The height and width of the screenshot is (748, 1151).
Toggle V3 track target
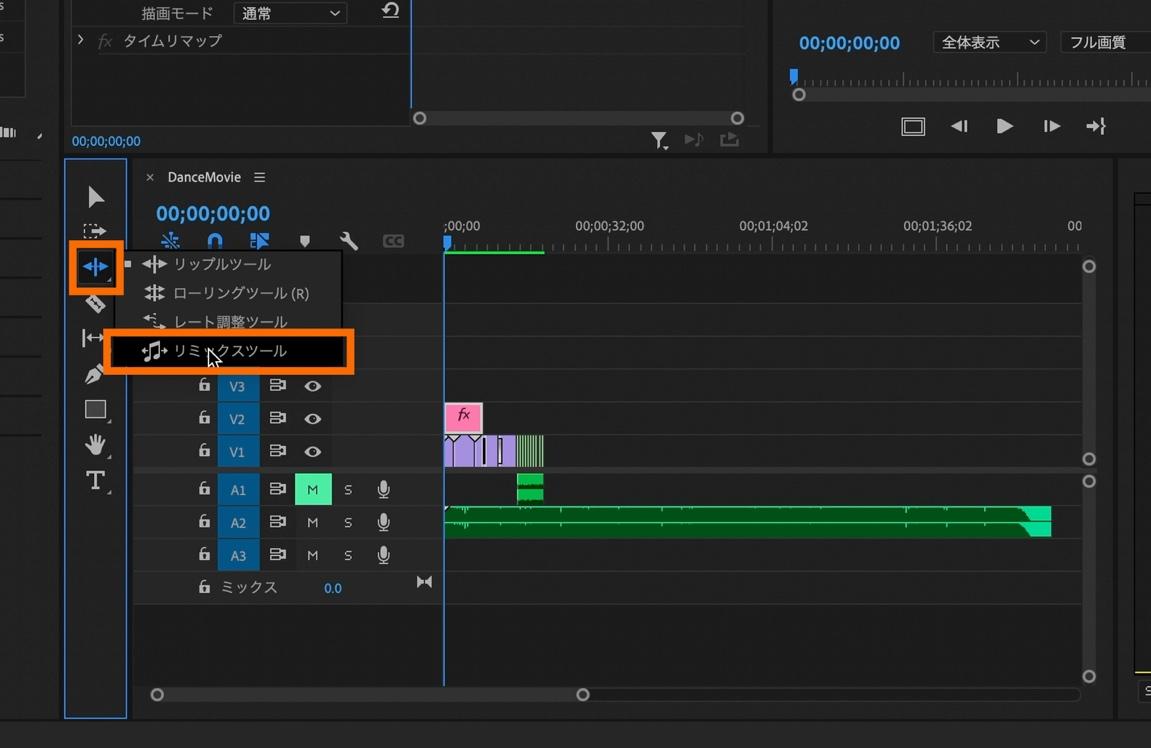pyautogui.click(x=238, y=386)
